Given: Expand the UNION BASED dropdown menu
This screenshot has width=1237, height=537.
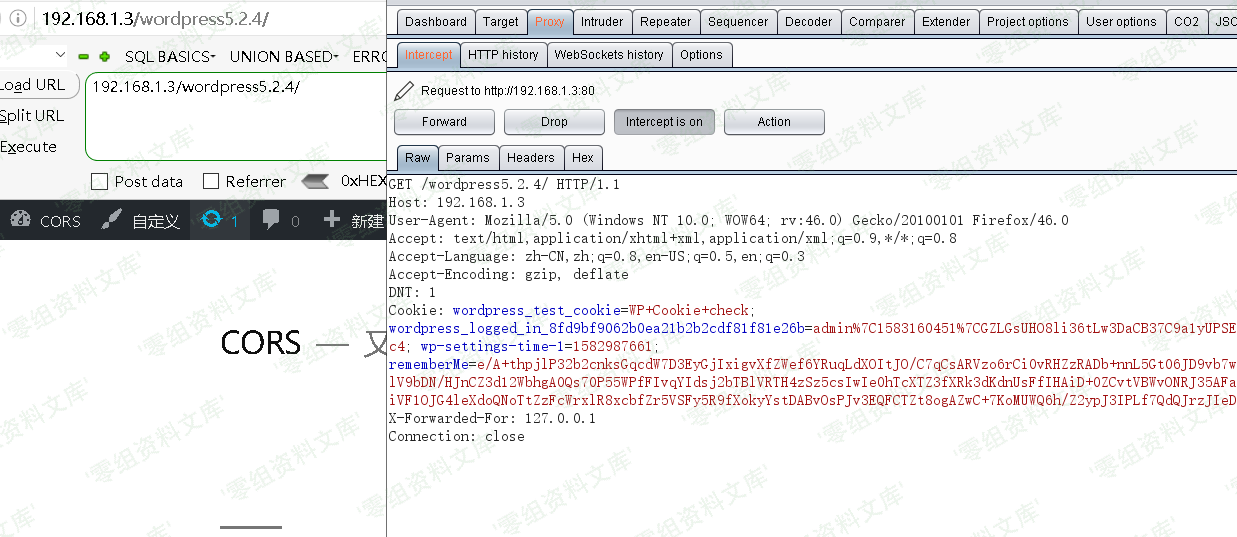Looking at the screenshot, I should point(284,57).
